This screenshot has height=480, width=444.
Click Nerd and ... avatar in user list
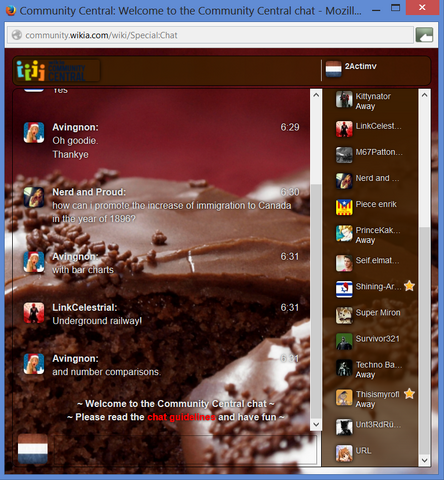point(344,181)
